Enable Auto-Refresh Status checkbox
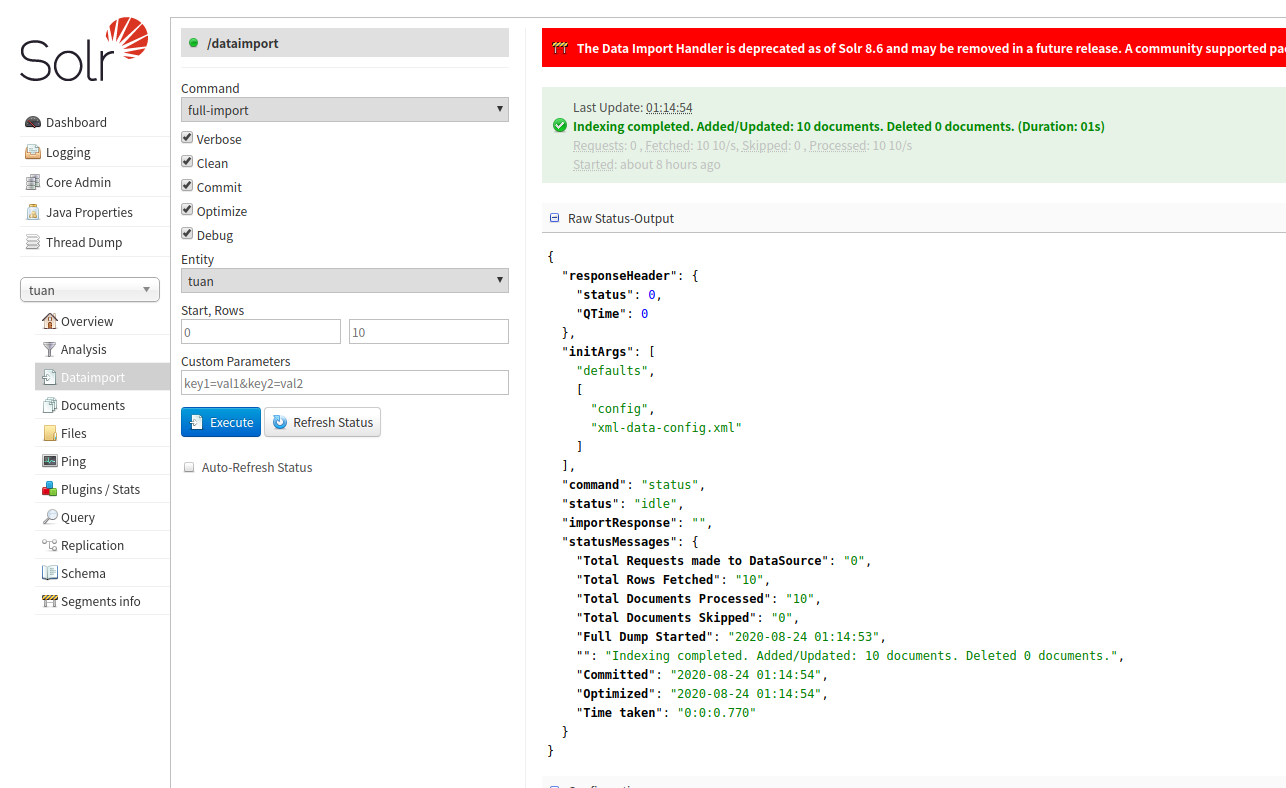This screenshot has width=1286, height=788. point(189,467)
